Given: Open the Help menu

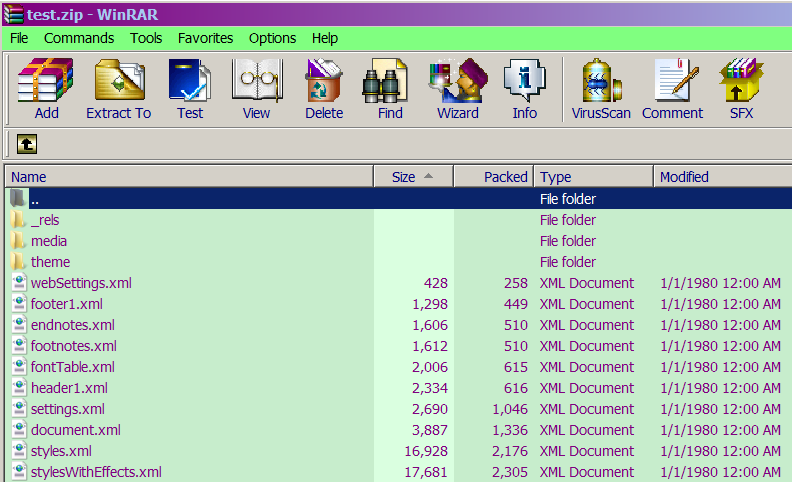Looking at the screenshot, I should pyautogui.click(x=325, y=38).
